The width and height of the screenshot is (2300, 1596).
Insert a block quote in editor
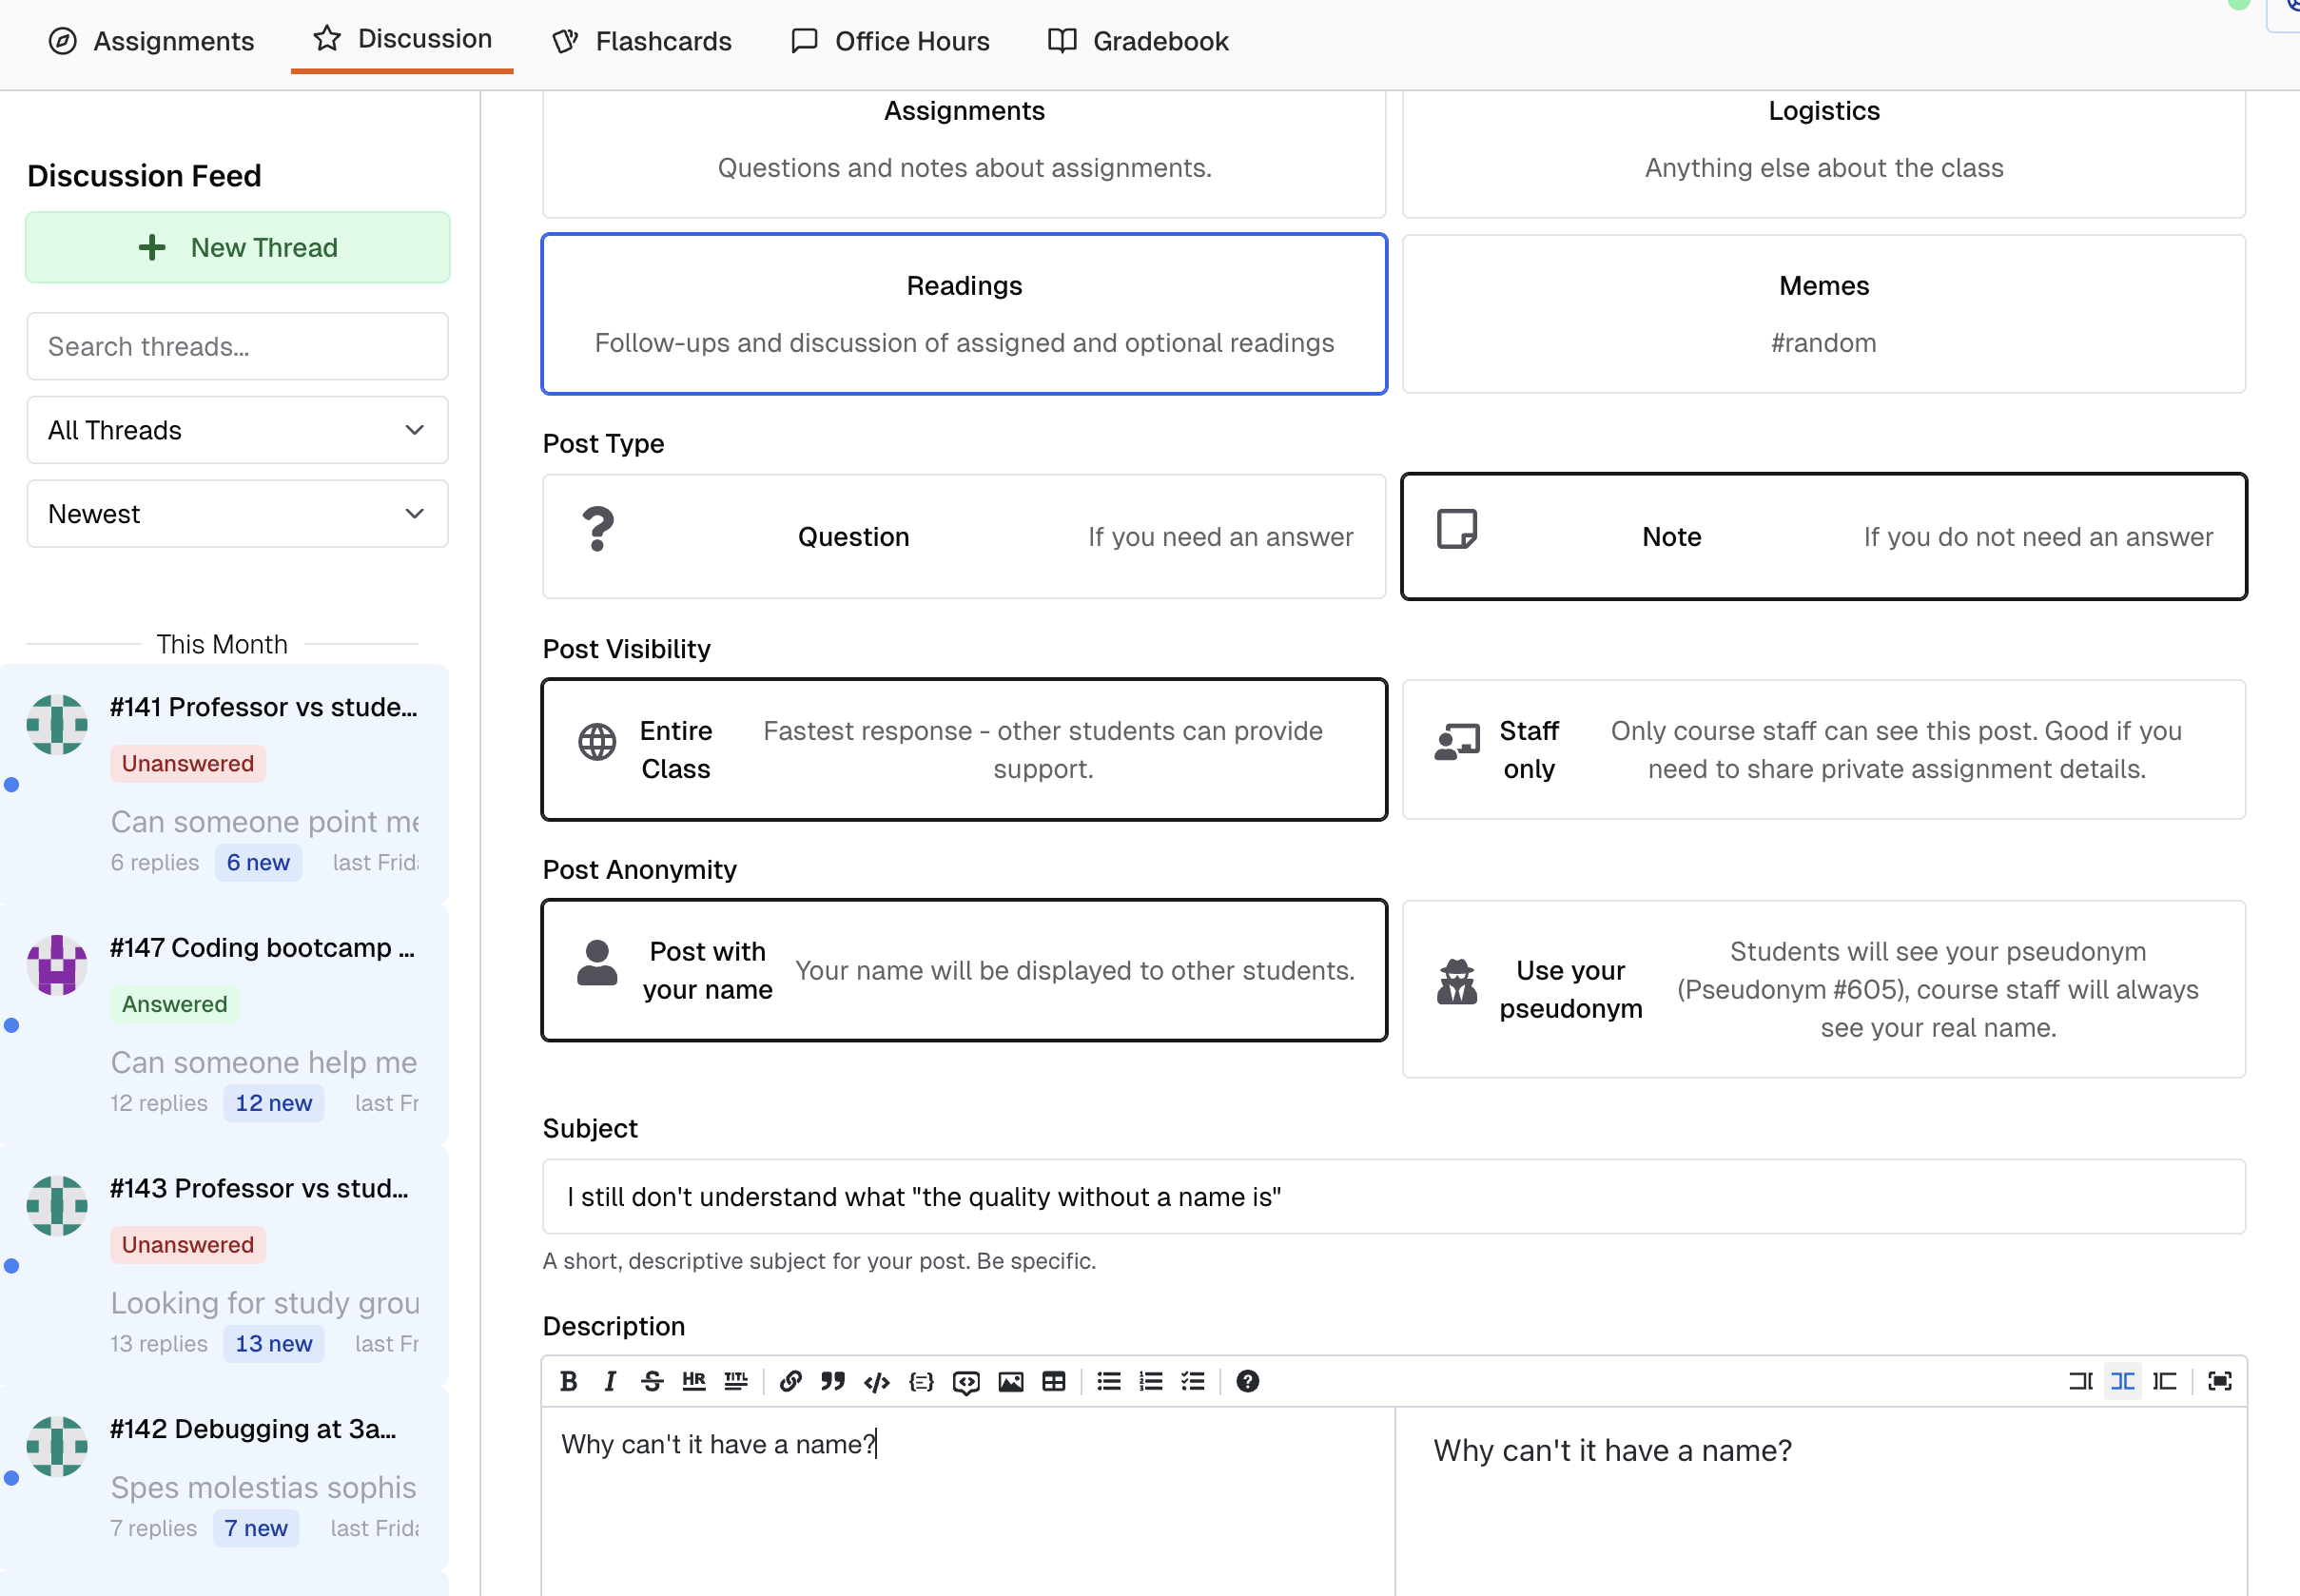(x=832, y=1381)
